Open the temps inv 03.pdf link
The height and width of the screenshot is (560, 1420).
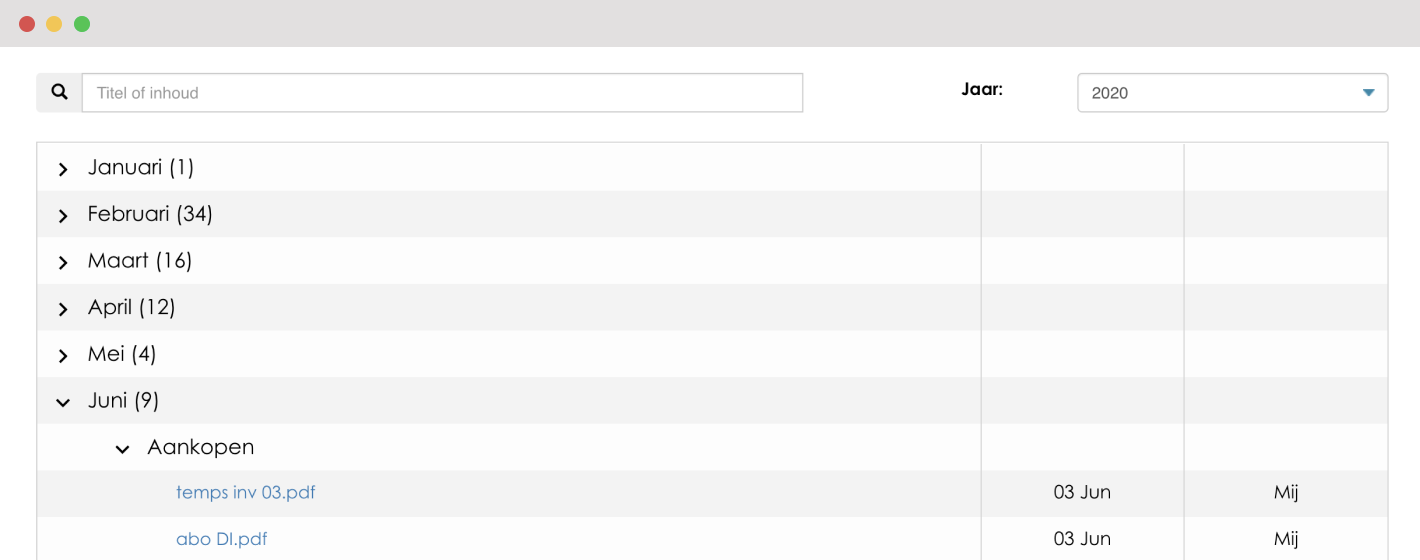pyautogui.click(x=246, y=492)
